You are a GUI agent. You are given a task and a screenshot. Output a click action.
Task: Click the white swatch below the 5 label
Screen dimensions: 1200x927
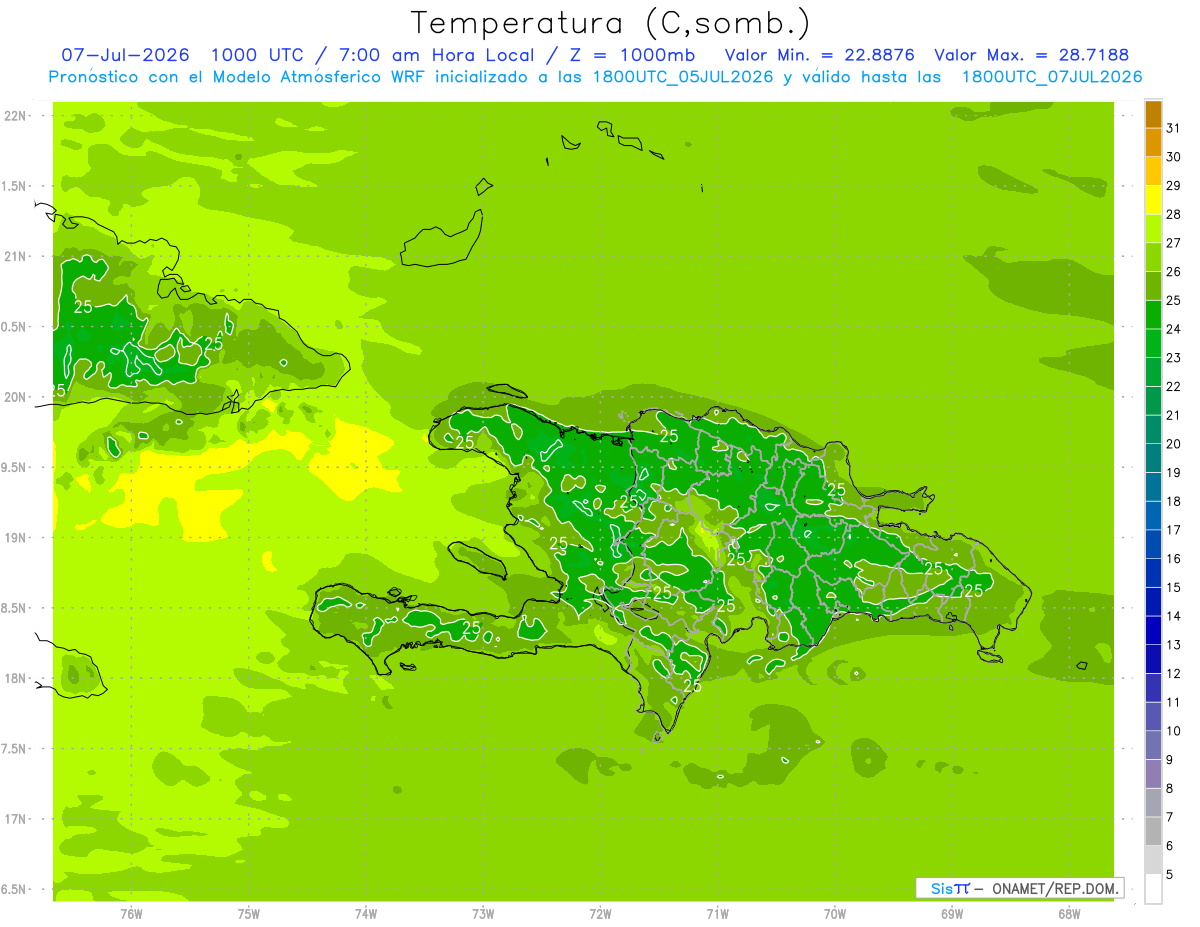tap(1153, 889)
